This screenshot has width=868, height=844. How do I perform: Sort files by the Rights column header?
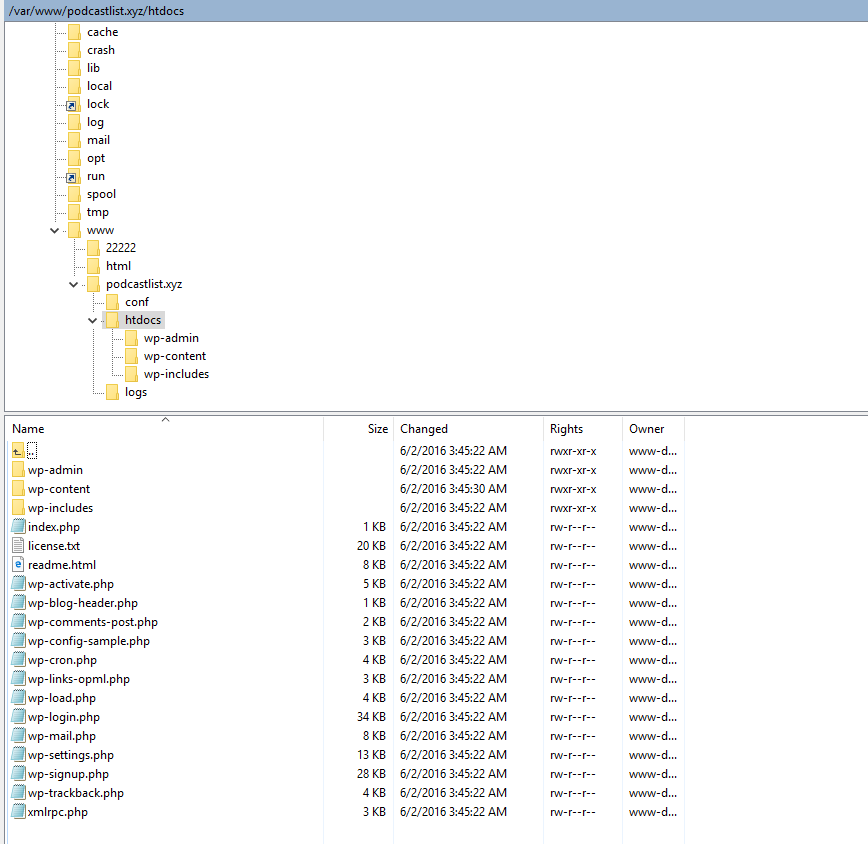(583, 429)
